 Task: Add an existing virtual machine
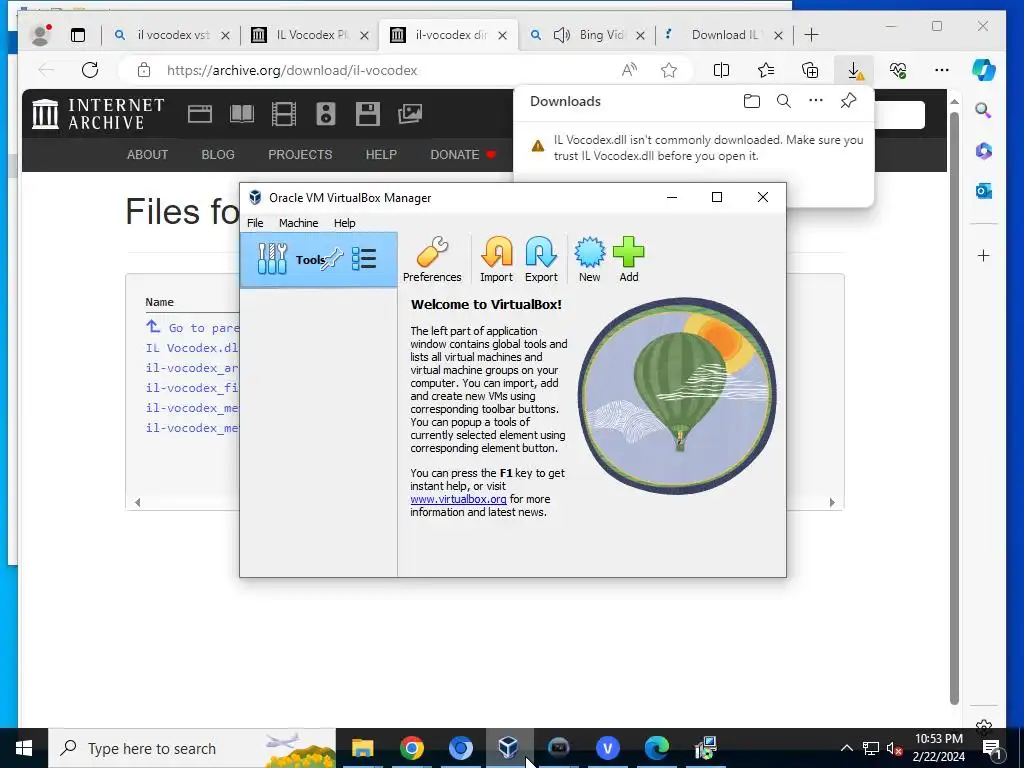[628, 259]
